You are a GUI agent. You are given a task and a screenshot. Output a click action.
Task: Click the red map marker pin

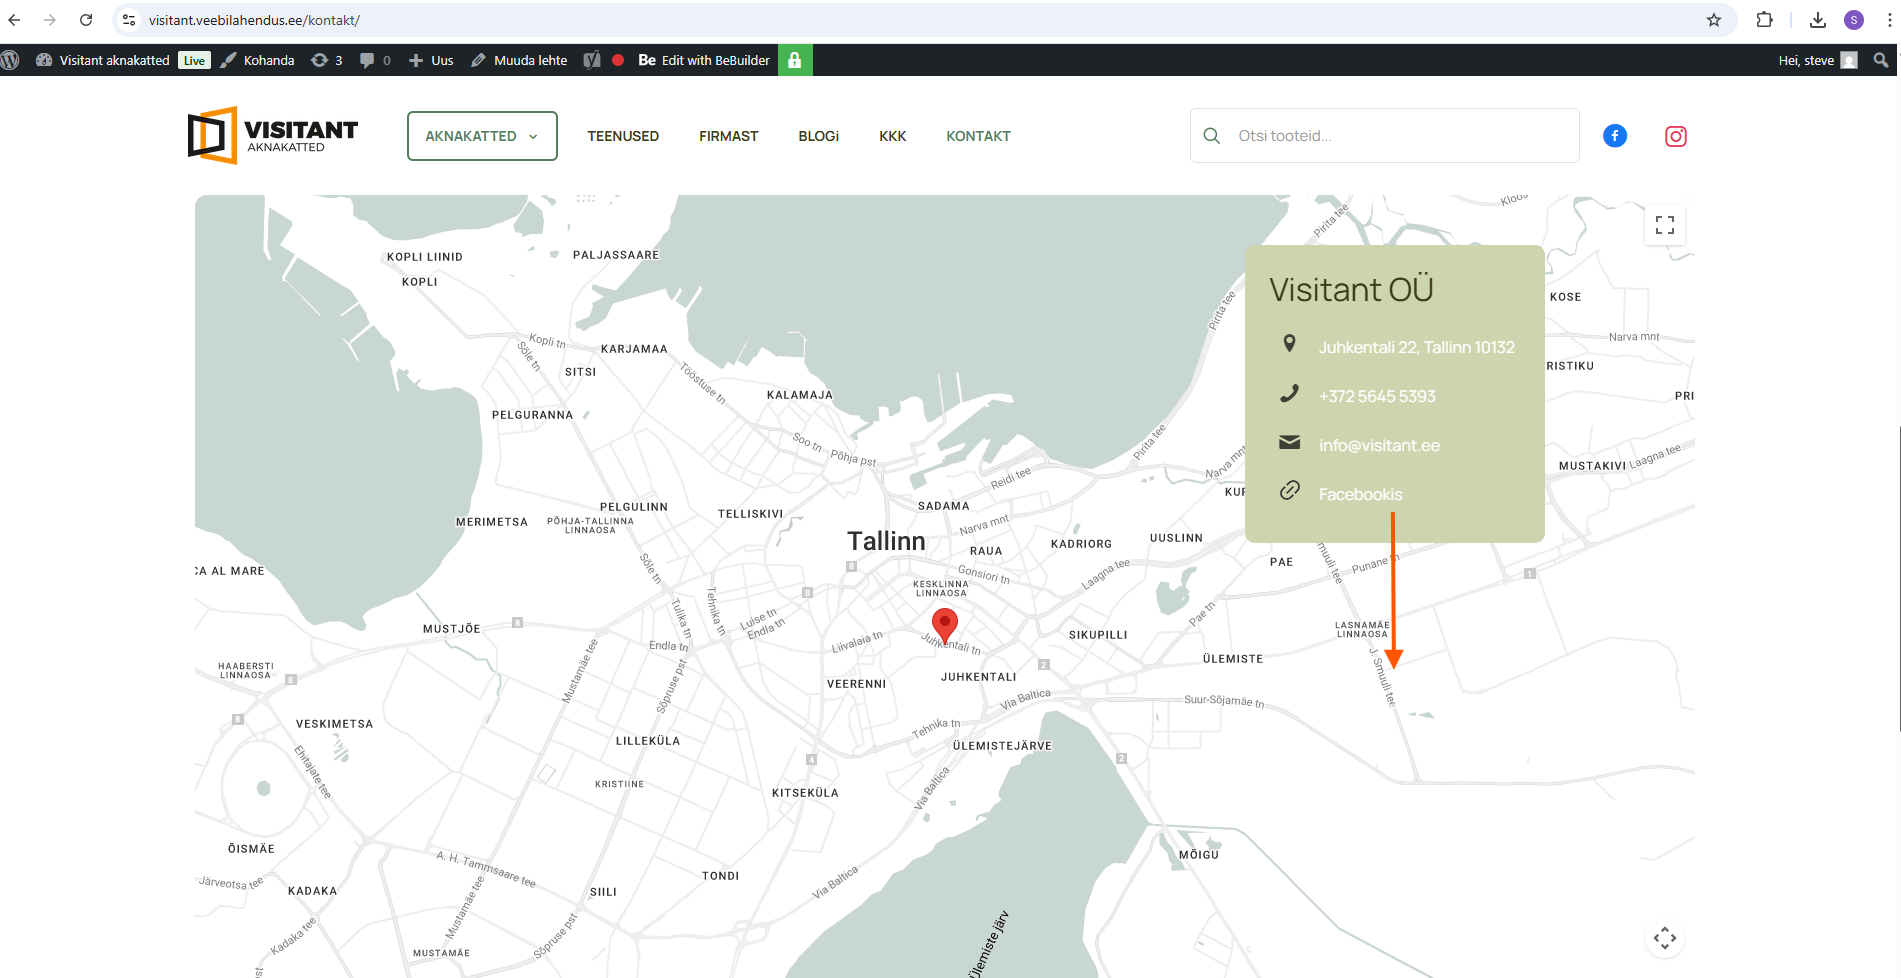(944, 624)
